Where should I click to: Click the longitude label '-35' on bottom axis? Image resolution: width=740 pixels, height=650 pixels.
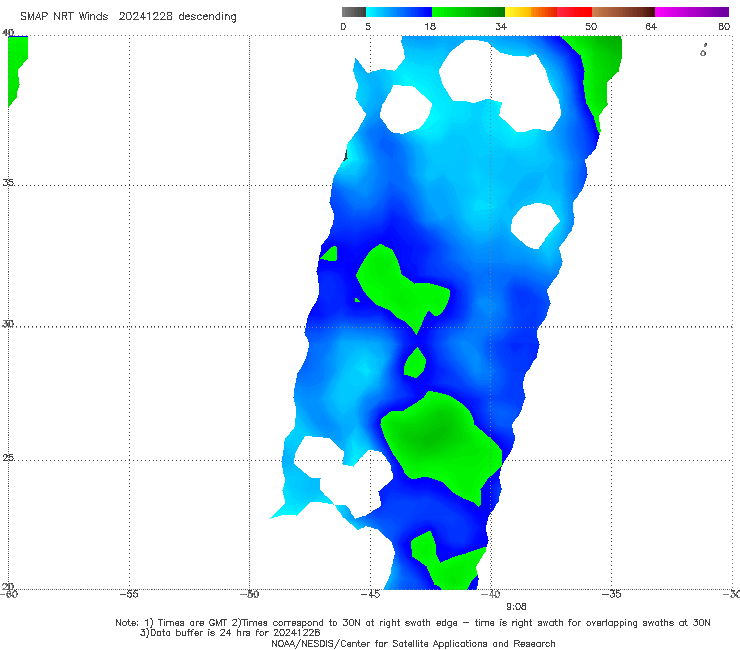coord(611,594)
